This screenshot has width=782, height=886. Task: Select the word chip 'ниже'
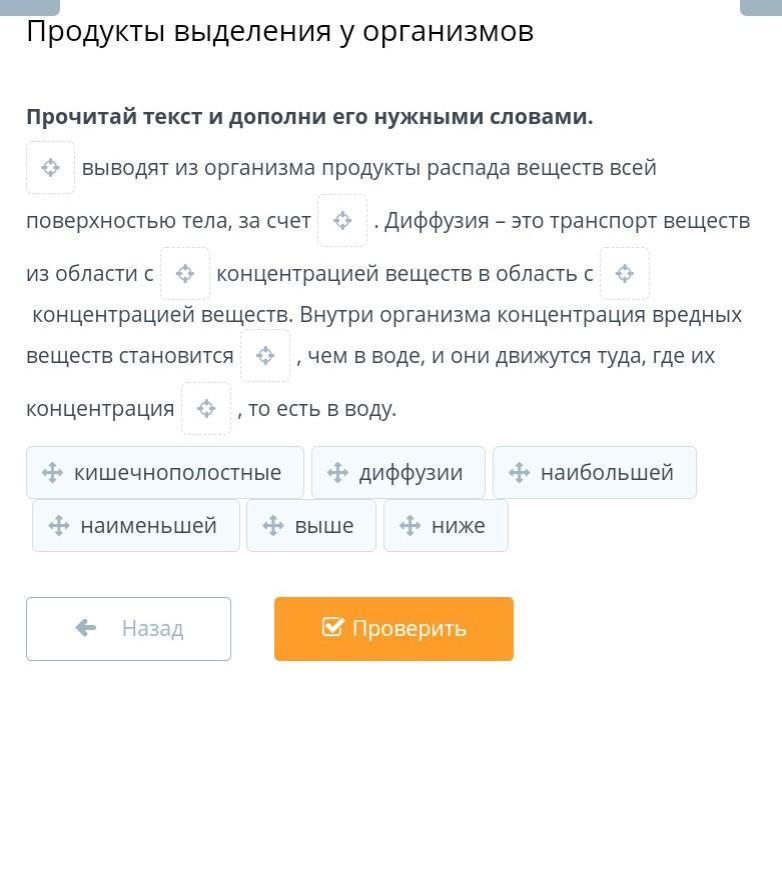click(x=446, y=525)
